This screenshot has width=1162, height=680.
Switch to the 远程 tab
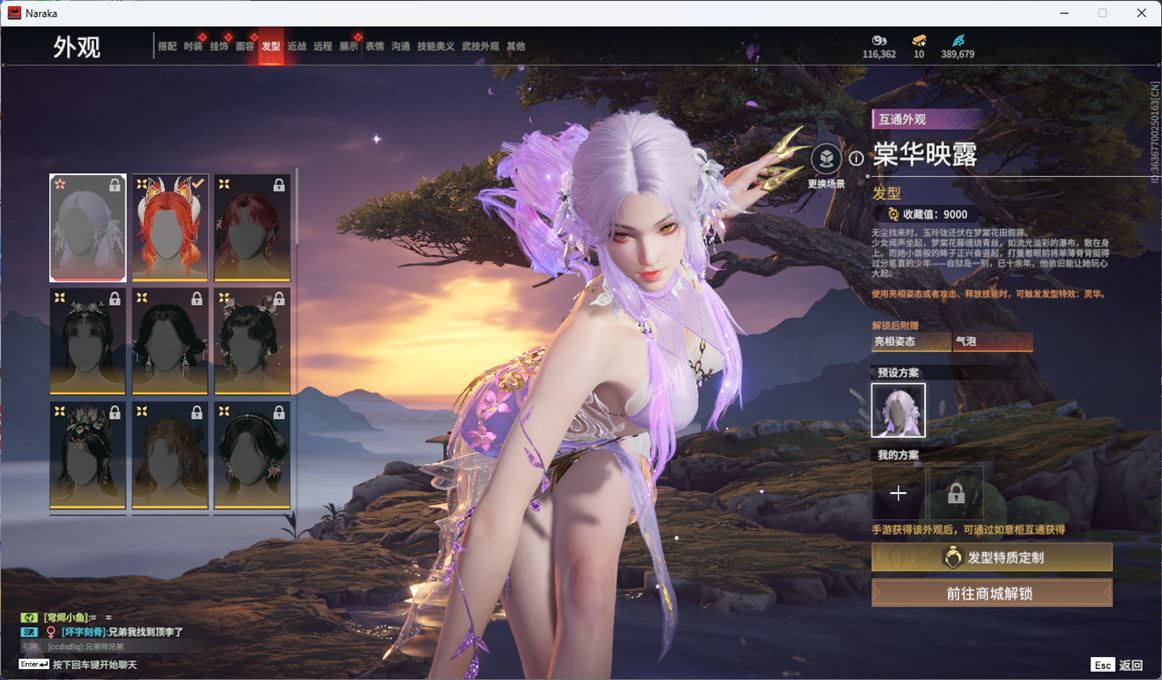pos(322,46)
